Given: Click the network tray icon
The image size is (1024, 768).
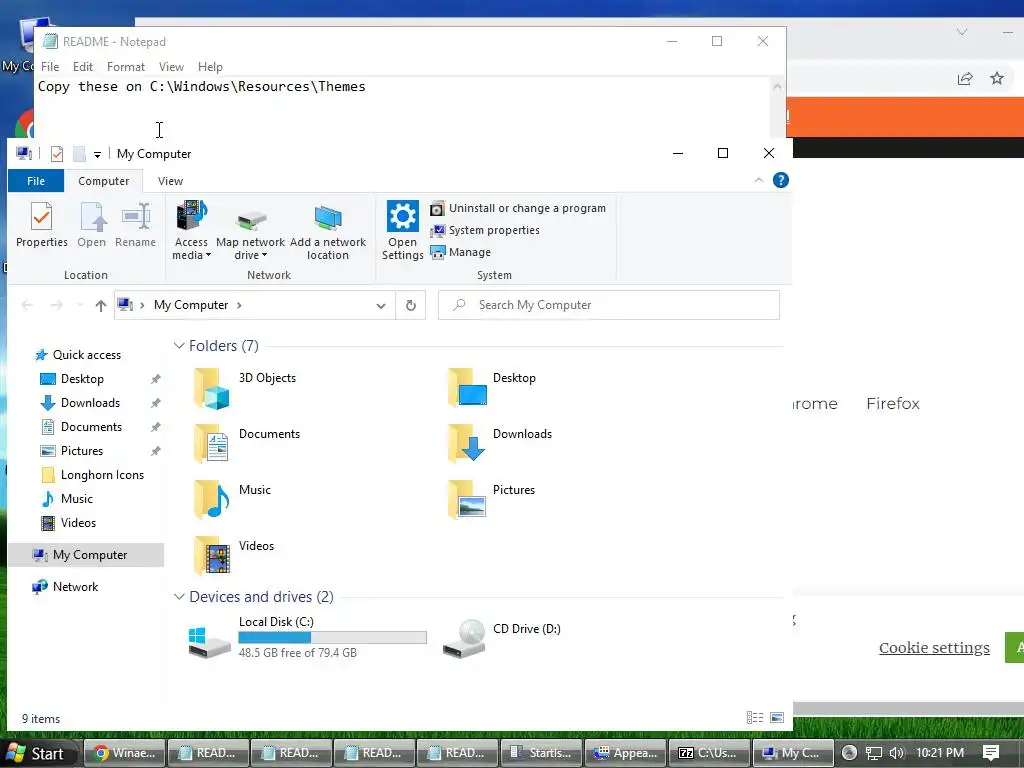Looking at the screenshot, I should click(x=874, y=752).
